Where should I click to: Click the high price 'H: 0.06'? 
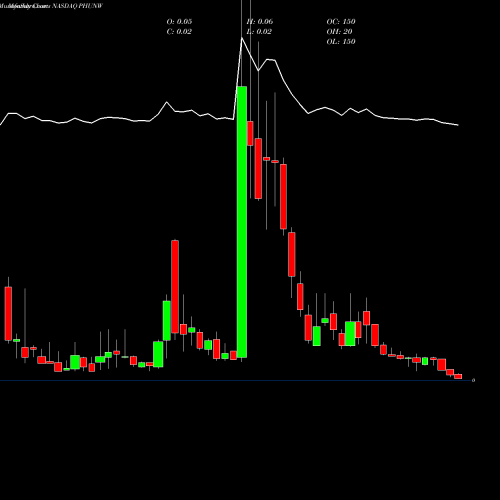coord(260,21)
